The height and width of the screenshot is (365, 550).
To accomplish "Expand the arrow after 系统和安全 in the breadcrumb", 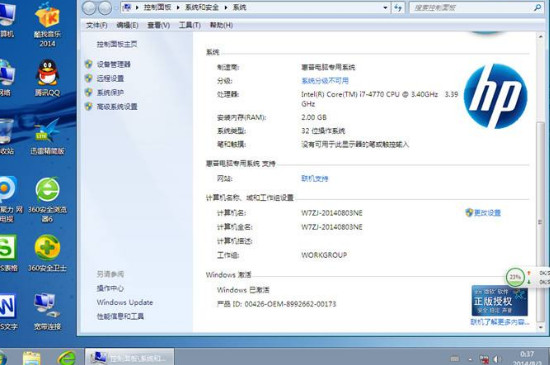I will point(226,8).
